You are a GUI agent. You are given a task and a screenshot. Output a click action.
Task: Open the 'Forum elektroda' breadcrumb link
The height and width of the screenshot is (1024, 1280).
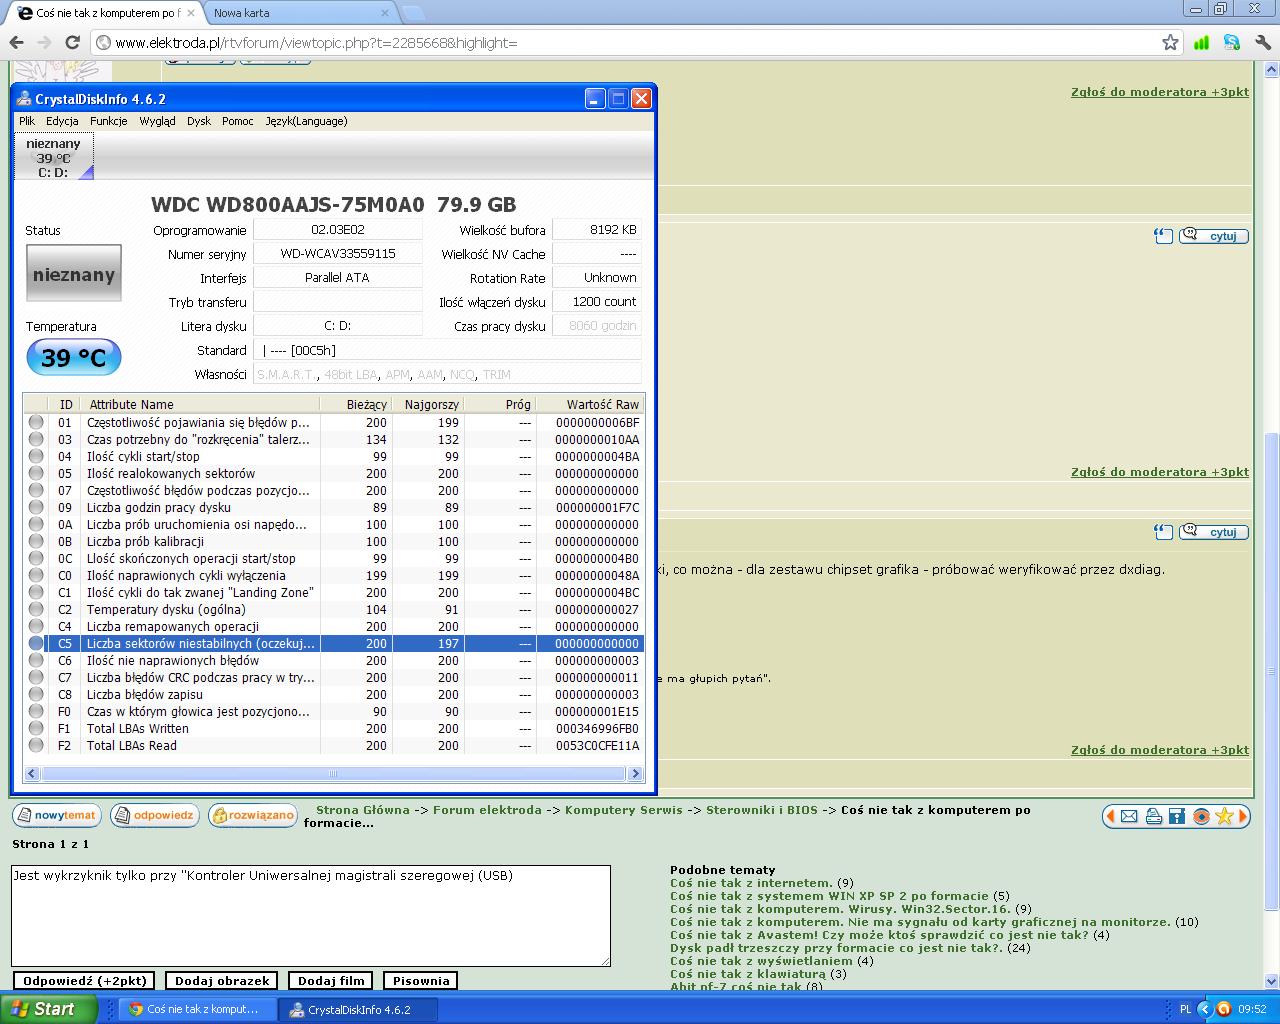pos(487,810)
